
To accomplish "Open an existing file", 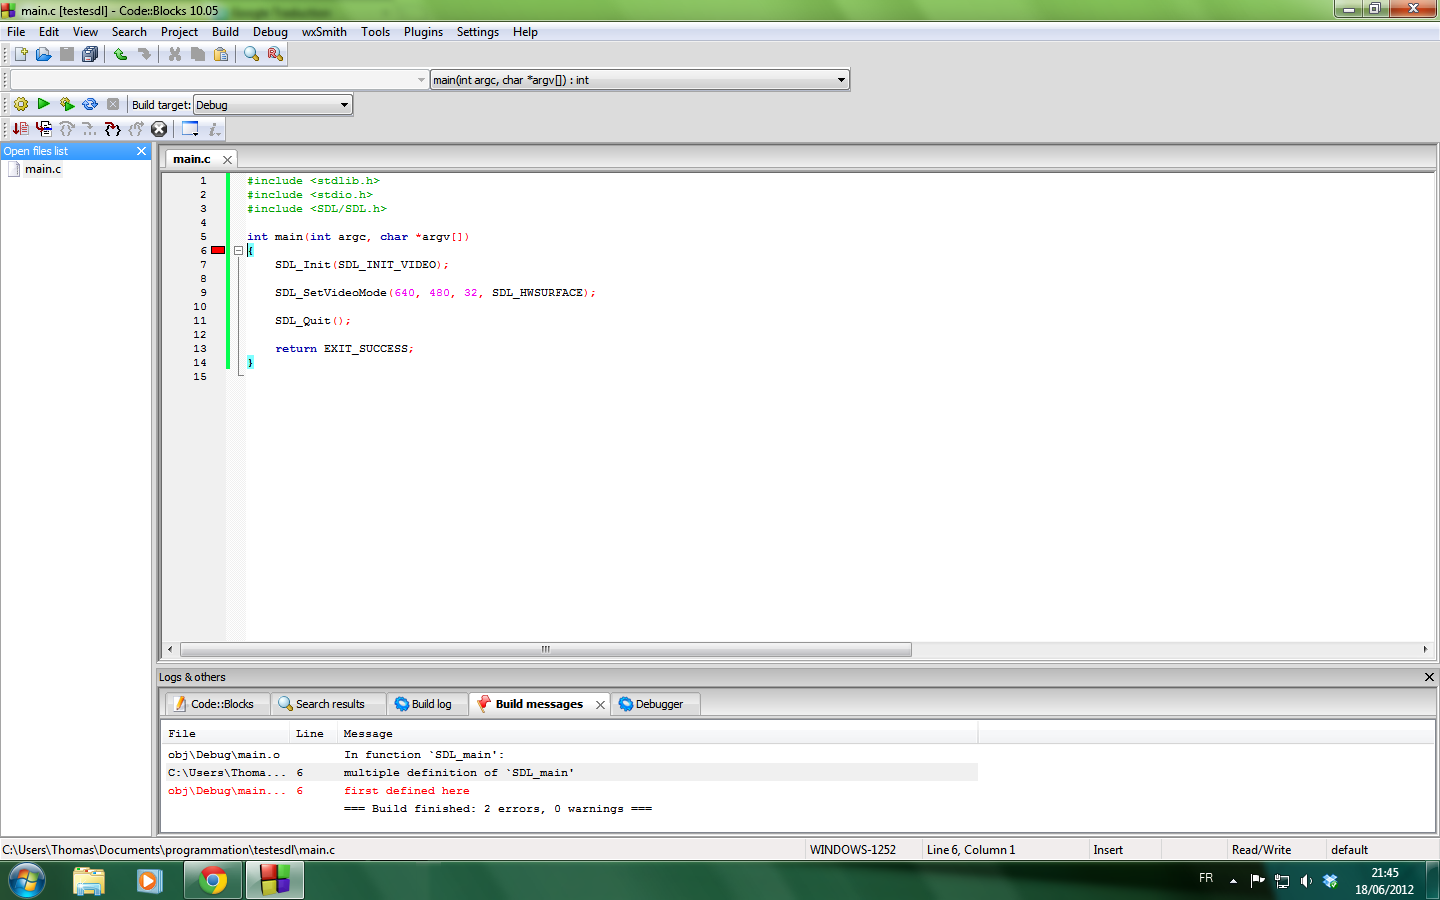I will click(x=42, y=54).
